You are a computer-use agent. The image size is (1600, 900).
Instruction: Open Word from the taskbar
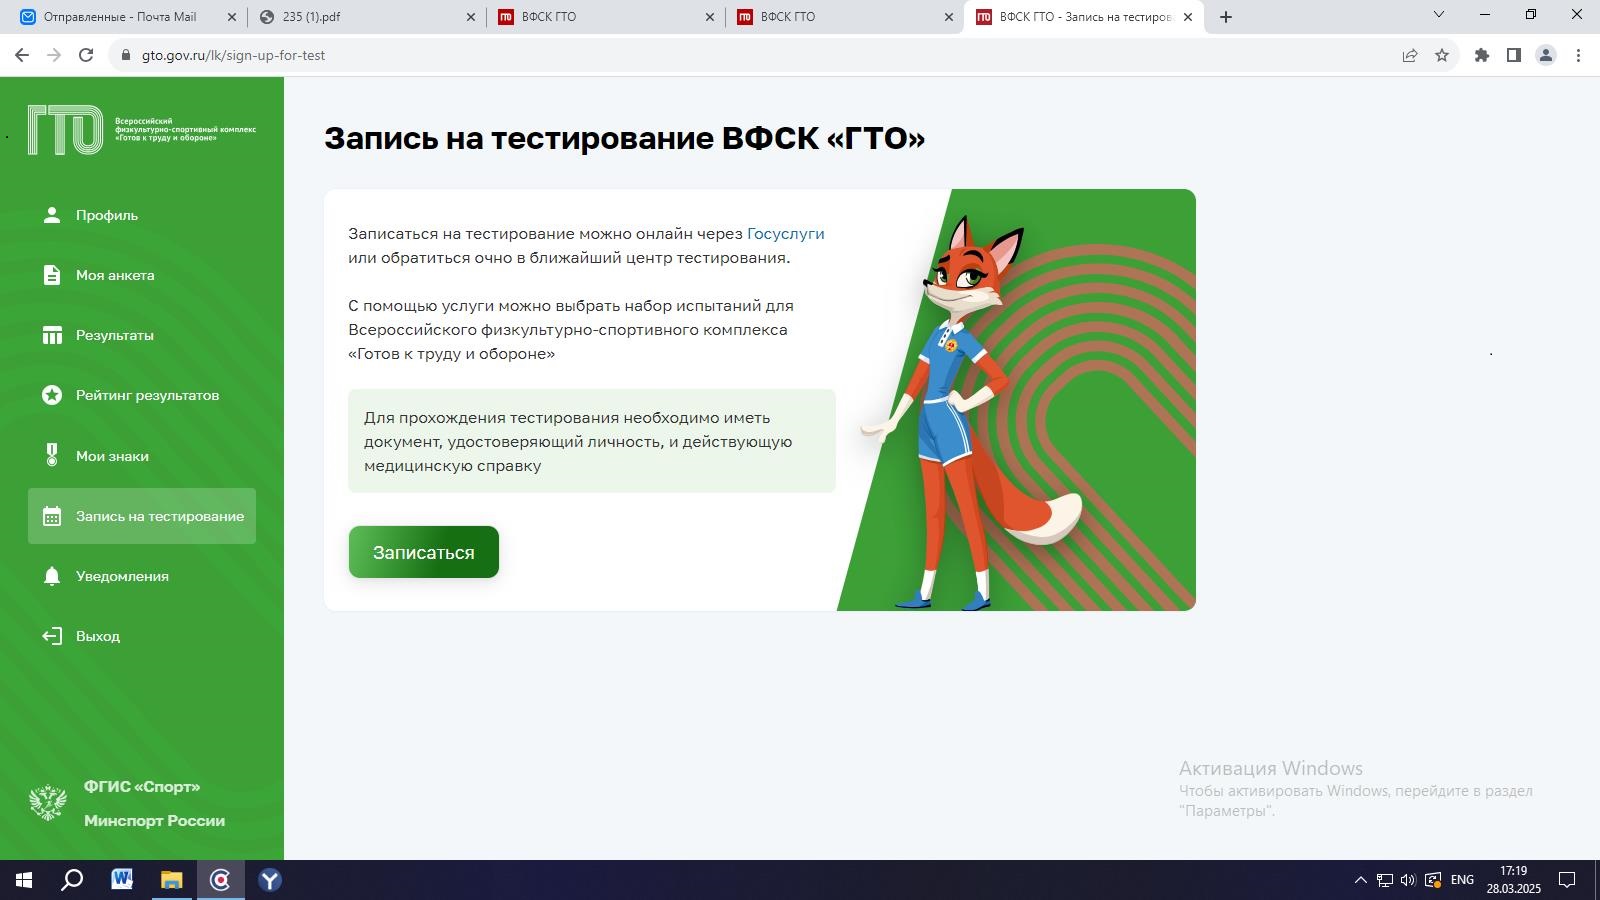tap(122, 880)
